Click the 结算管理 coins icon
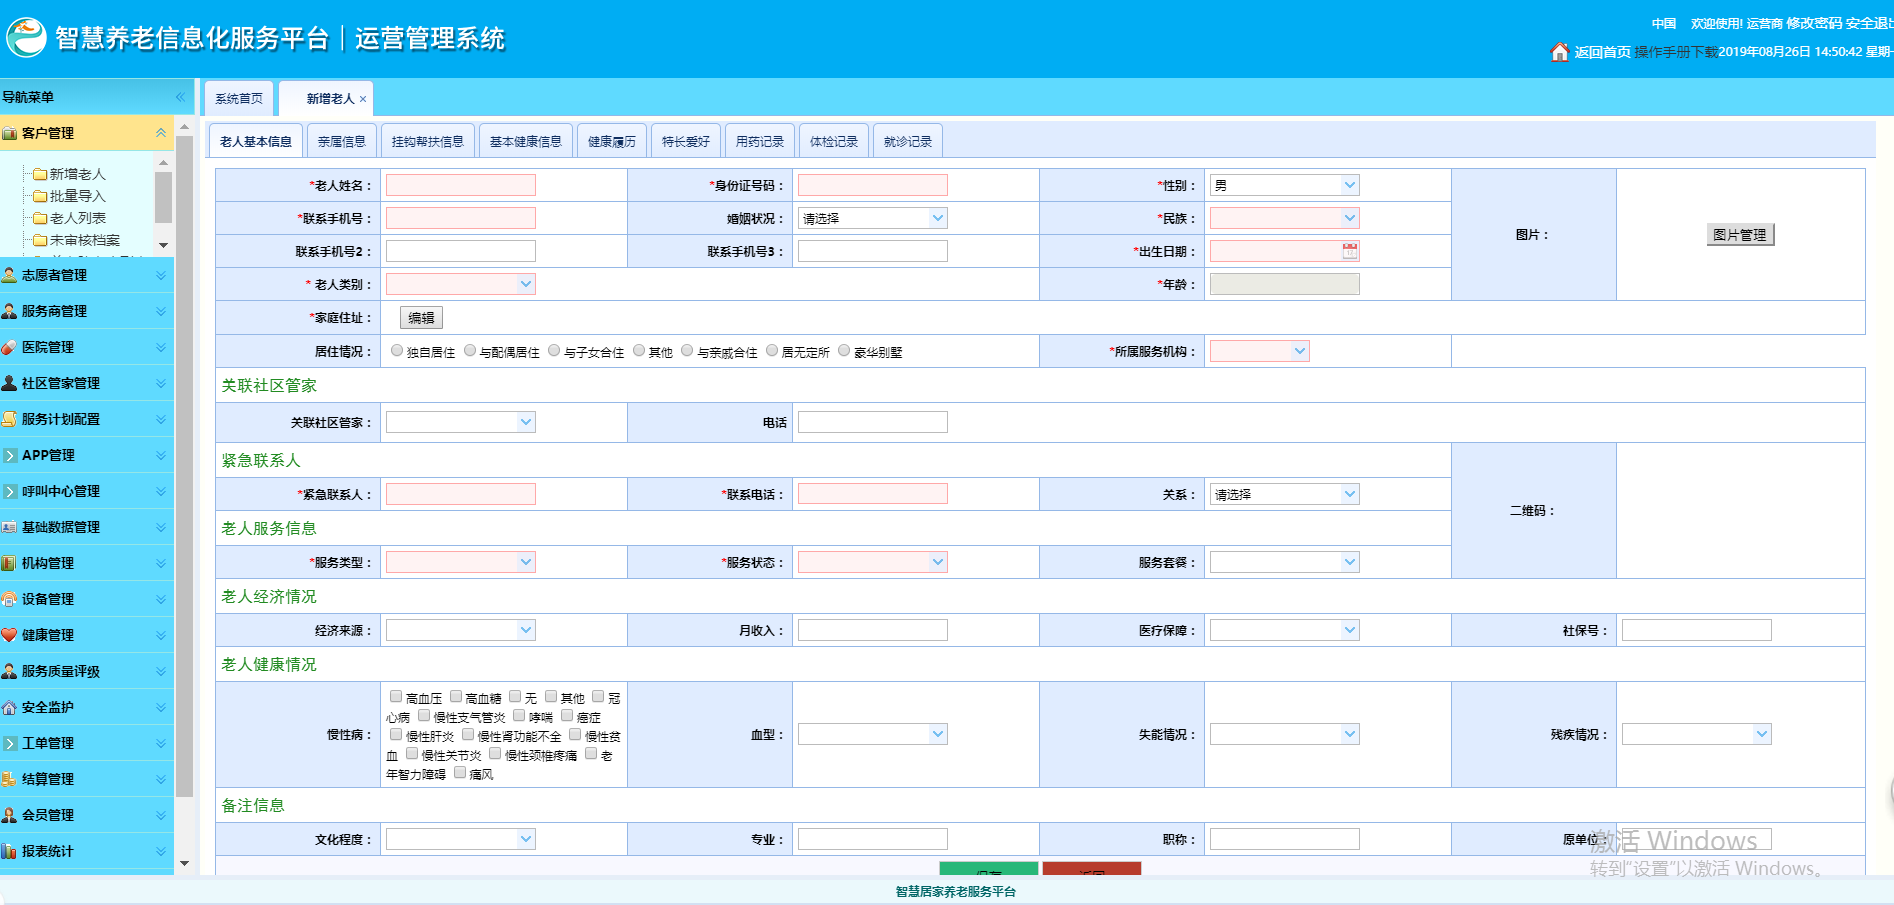Screen dimensions: 1894x905 click(x=10, y=779)
